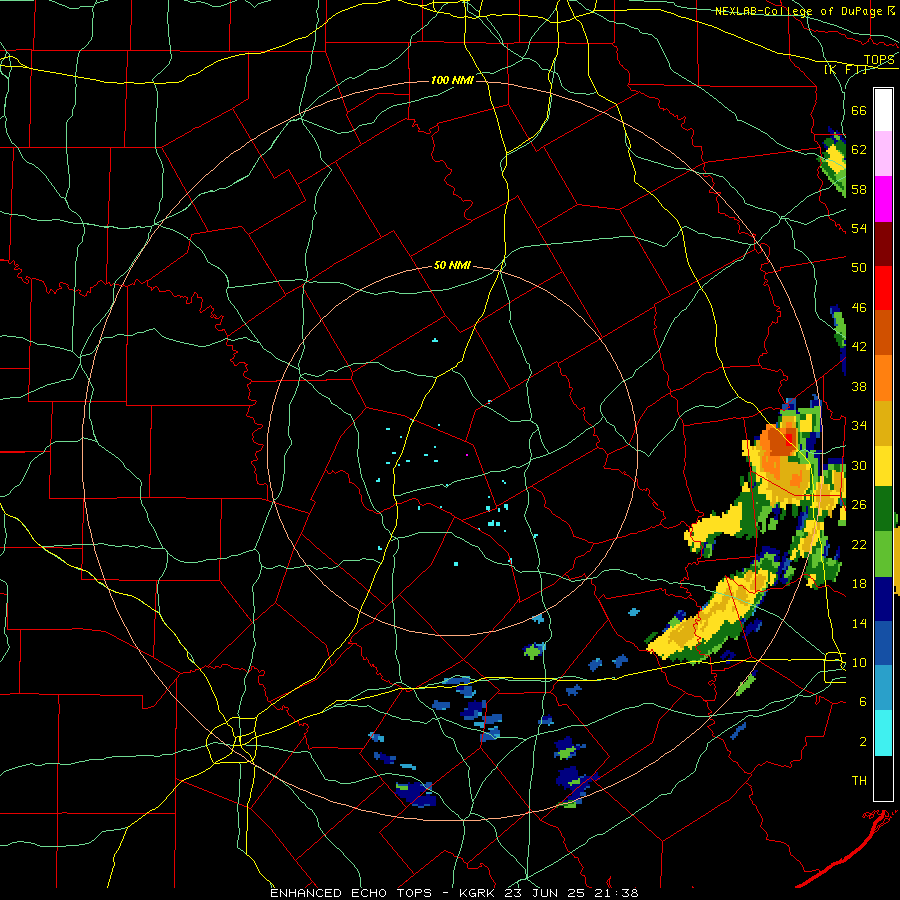Click the "TH" threshold legend label

point(859,781)
